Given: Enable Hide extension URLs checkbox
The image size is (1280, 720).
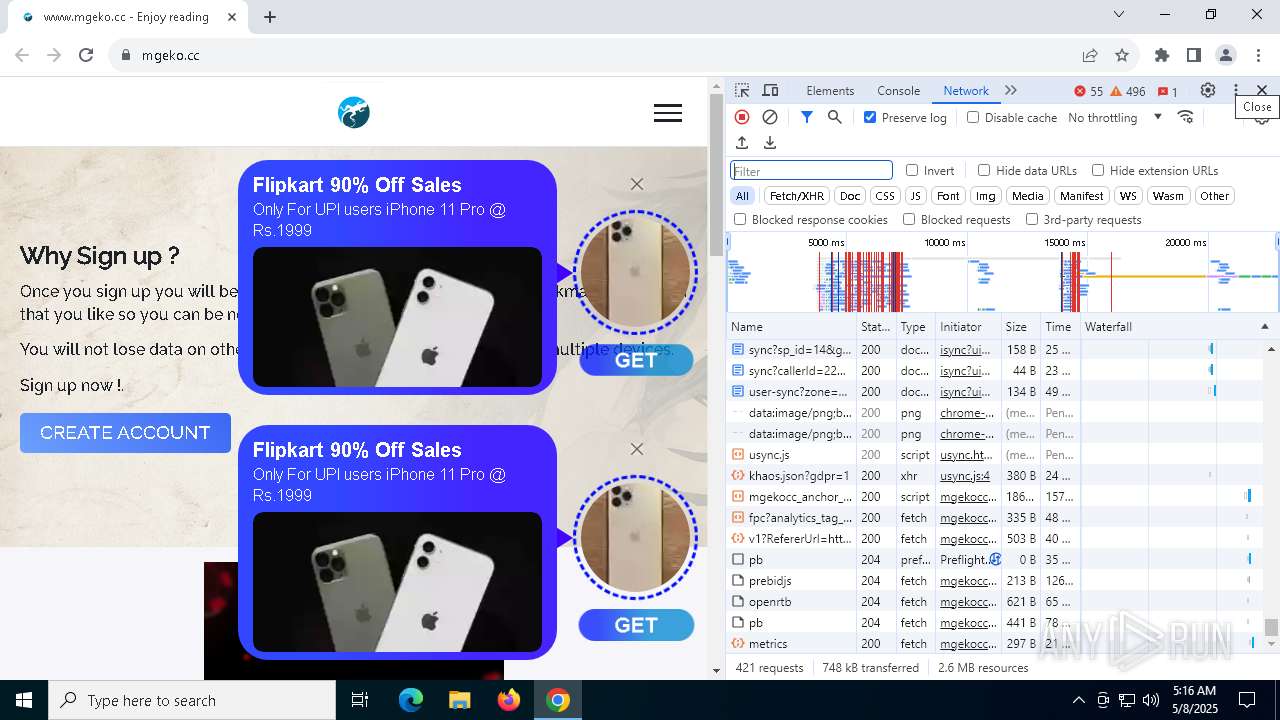Looking at the screenshot, I should [1098, 170].
